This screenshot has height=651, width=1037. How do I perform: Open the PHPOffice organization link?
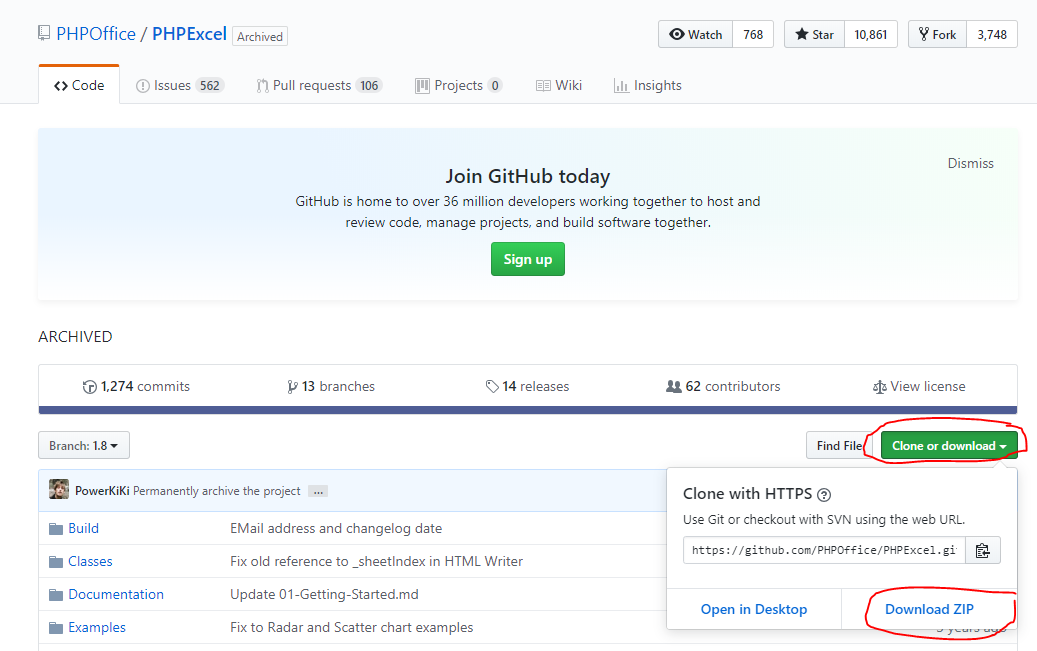(x=96, y=34)
